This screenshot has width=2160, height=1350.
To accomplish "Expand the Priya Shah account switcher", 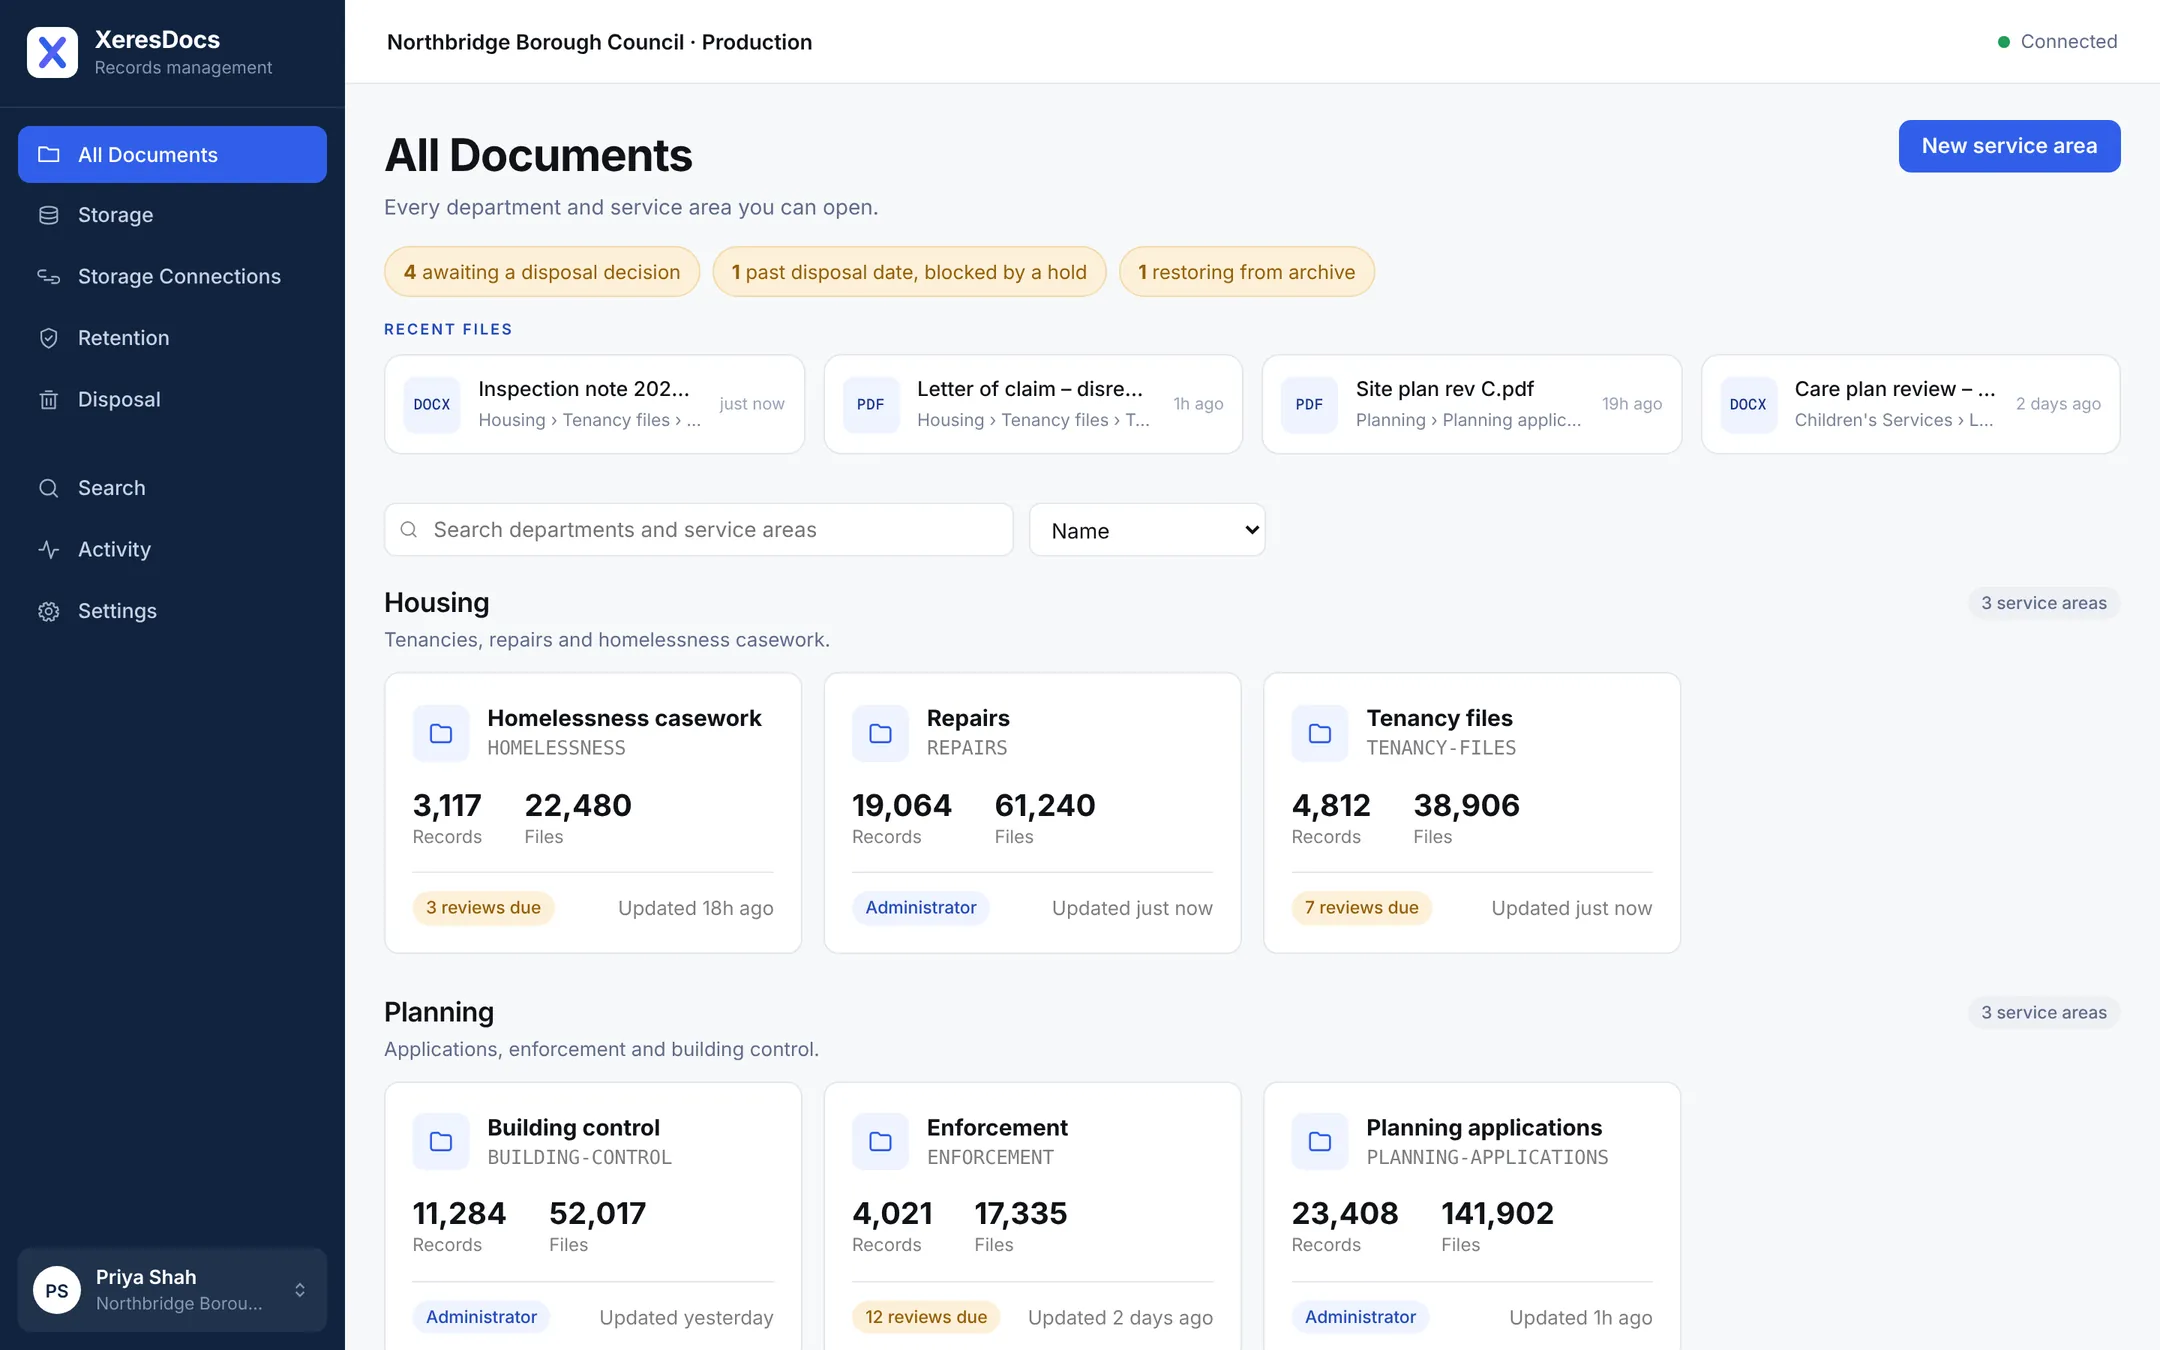I will 172,1290.
